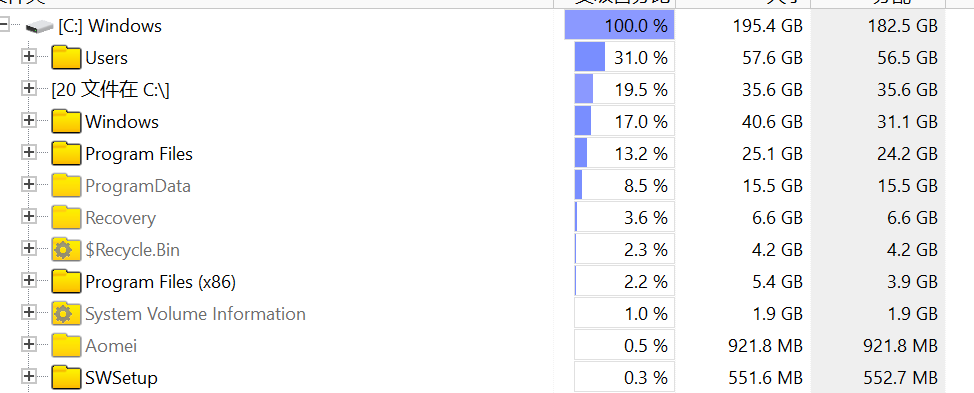Select the Windows folder icon
974x393 pixels.
pyautogui.click(x=66, y=122)
